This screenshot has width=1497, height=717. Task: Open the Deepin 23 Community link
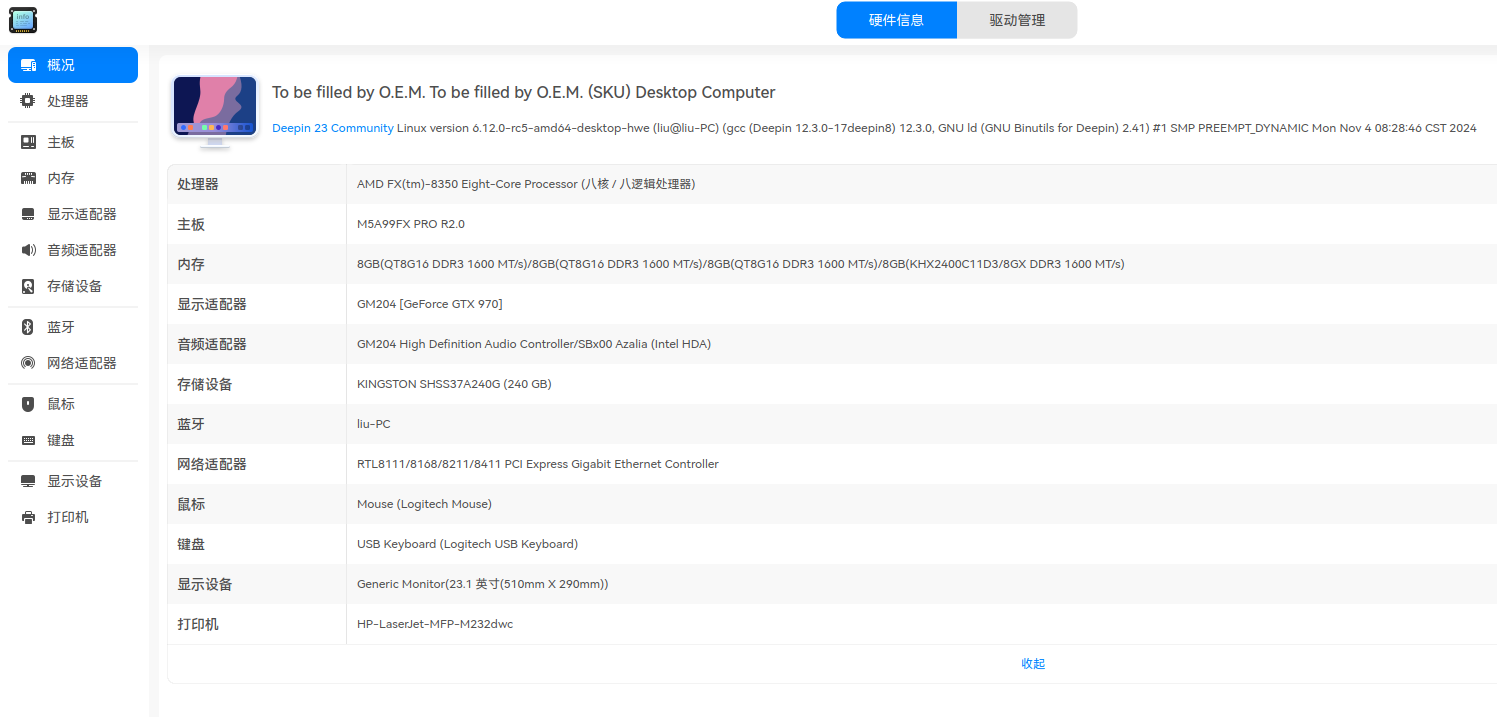(333, 128)
